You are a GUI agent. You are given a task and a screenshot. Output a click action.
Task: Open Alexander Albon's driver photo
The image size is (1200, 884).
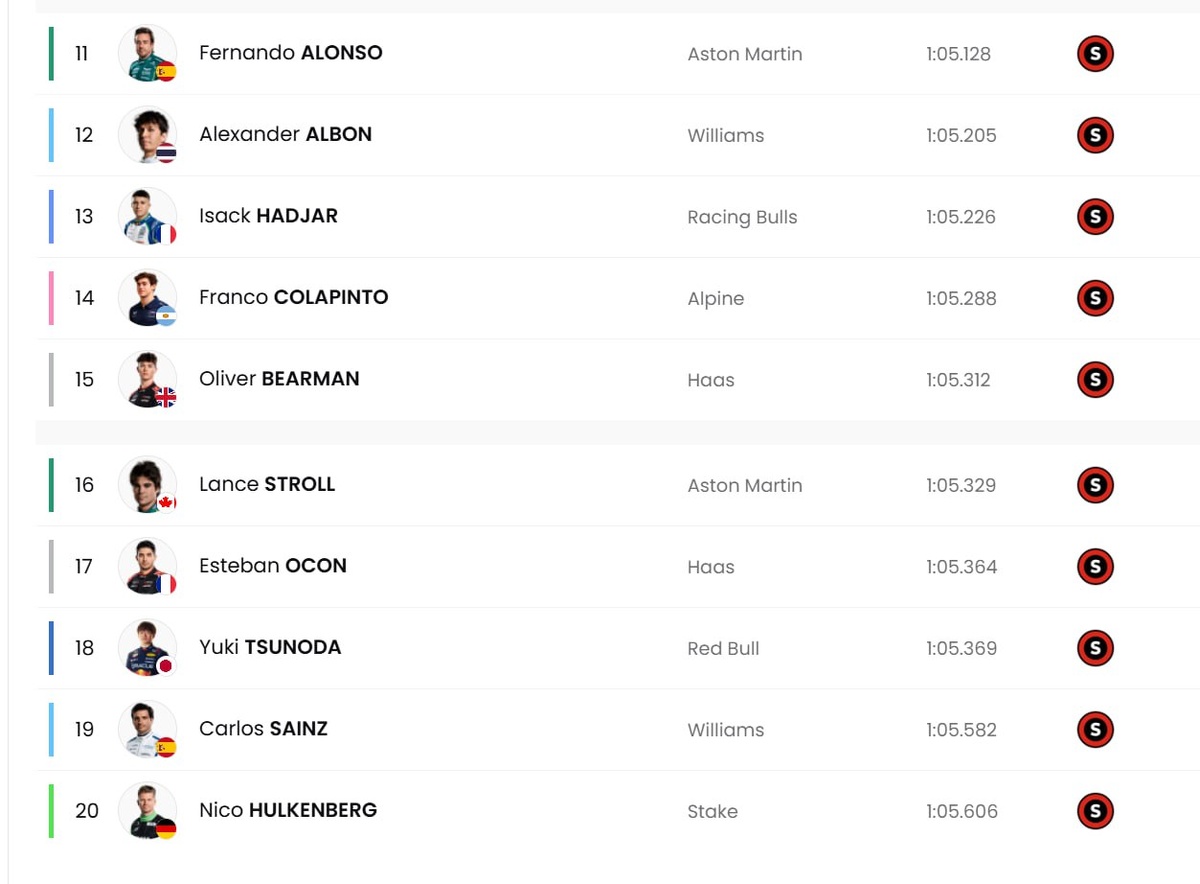147,135
